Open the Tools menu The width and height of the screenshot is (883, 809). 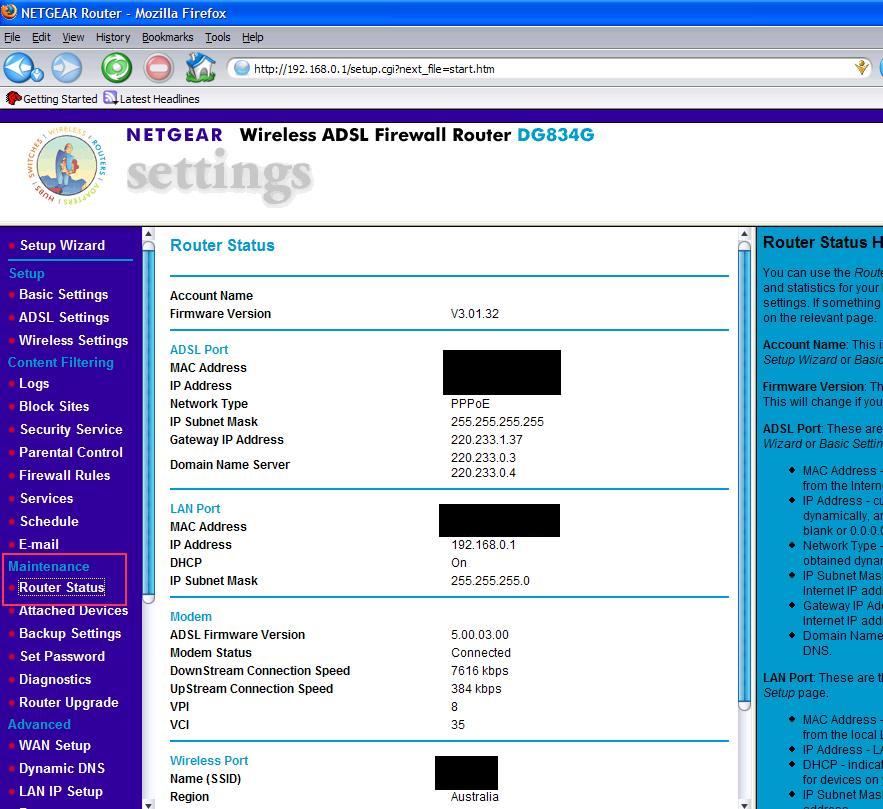coord(217,37)
